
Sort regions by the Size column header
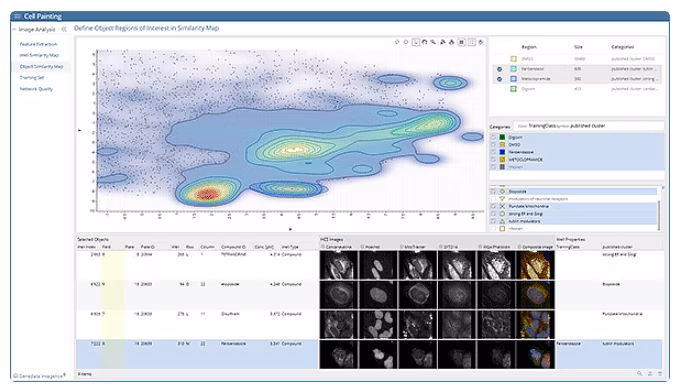pyautogui.click(x=578, y=47)
